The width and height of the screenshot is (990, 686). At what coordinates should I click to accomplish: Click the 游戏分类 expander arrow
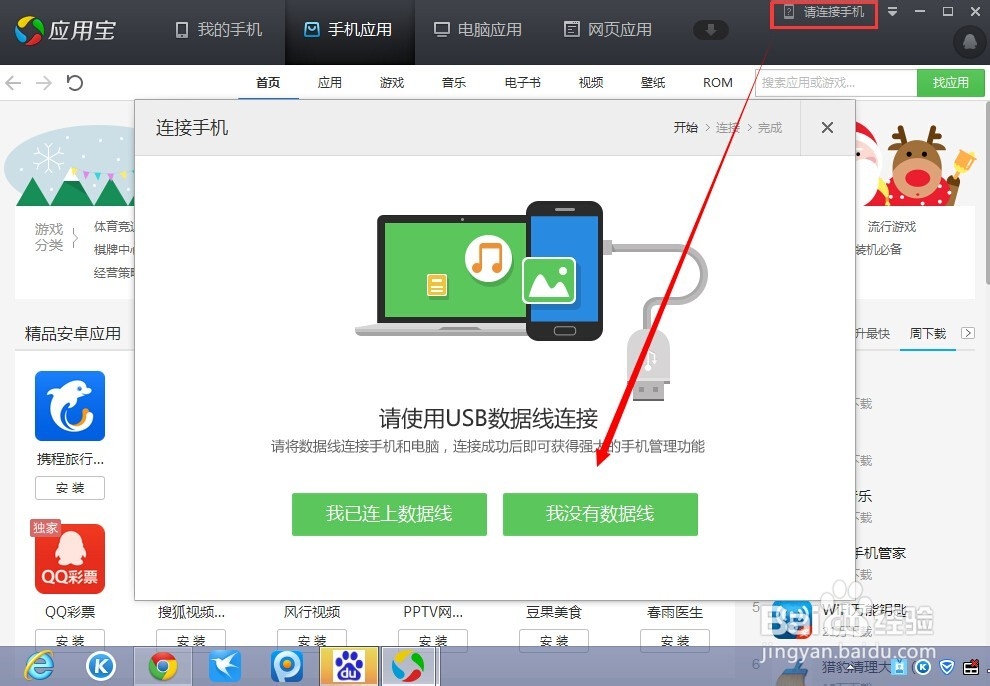[x=75, y=237]
